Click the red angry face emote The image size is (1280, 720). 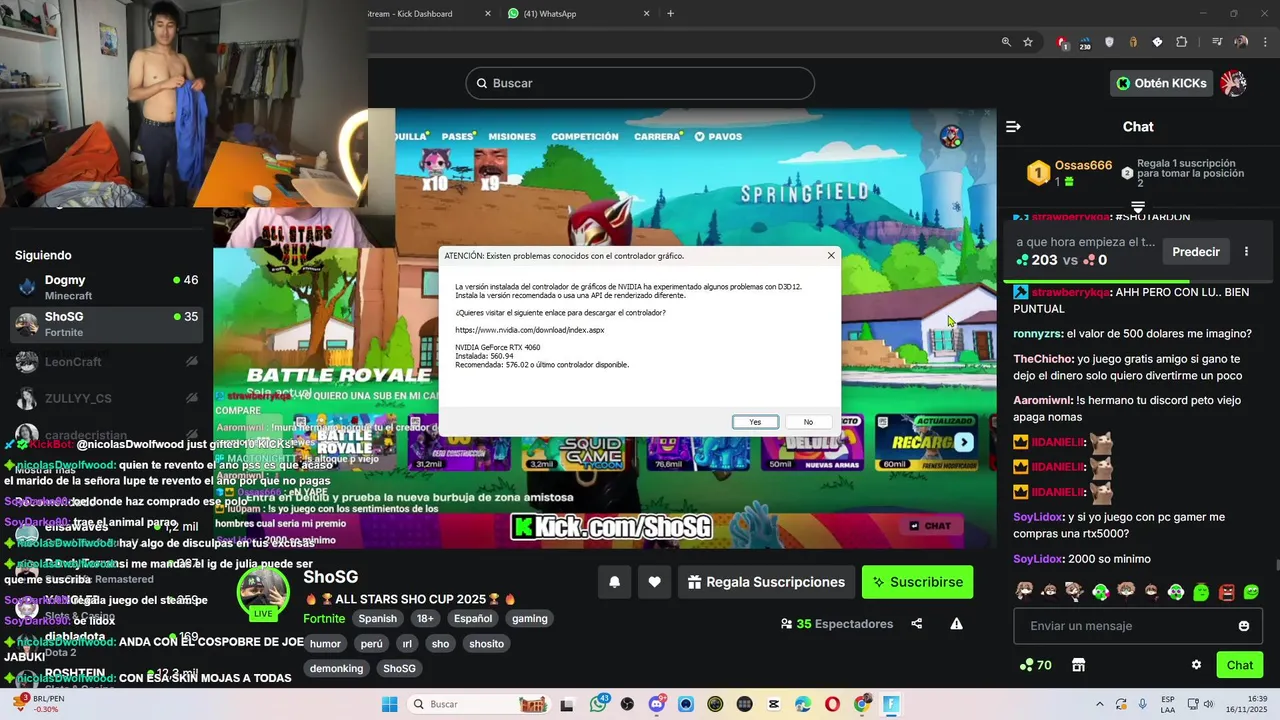[1226, 592]
